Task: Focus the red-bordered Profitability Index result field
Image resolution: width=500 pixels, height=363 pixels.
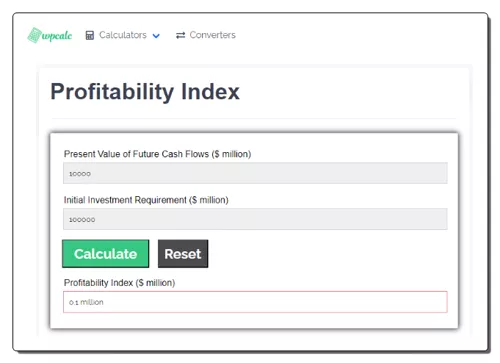Action: click(255, 302)
